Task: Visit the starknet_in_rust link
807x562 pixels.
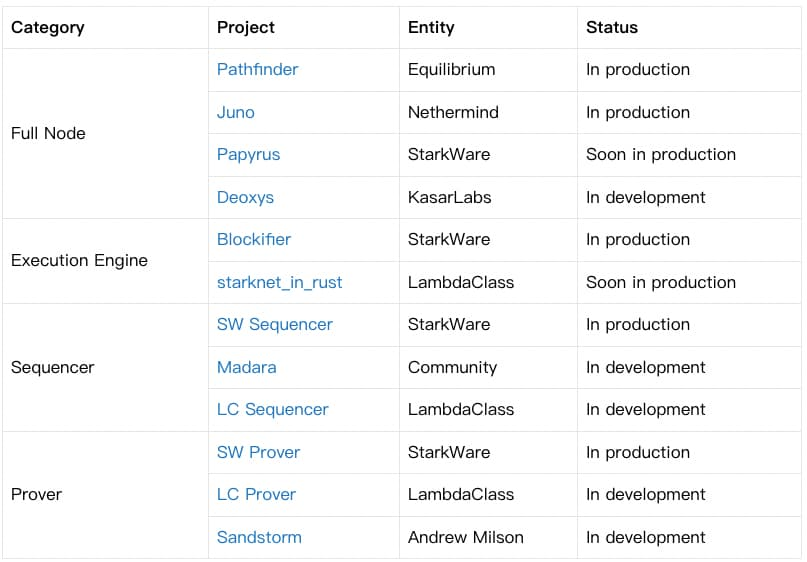Action: [x=279, y=282]
